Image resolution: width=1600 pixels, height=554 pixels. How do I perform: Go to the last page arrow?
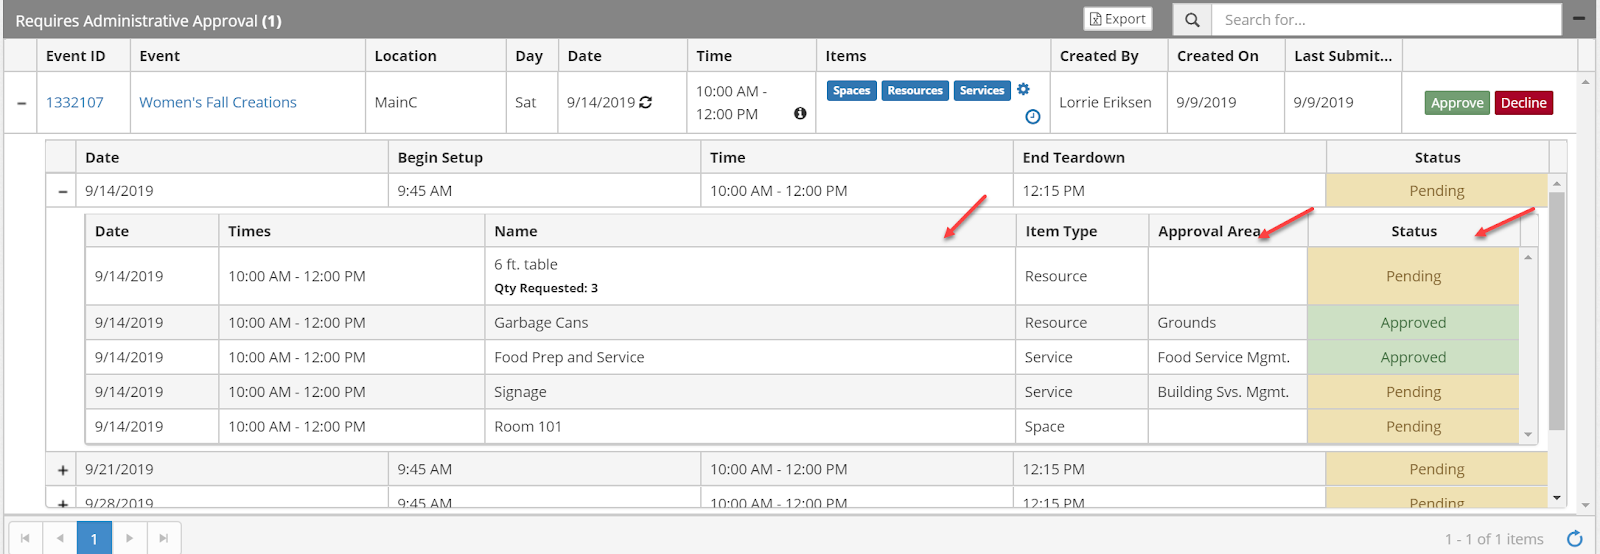click(164, 539)
